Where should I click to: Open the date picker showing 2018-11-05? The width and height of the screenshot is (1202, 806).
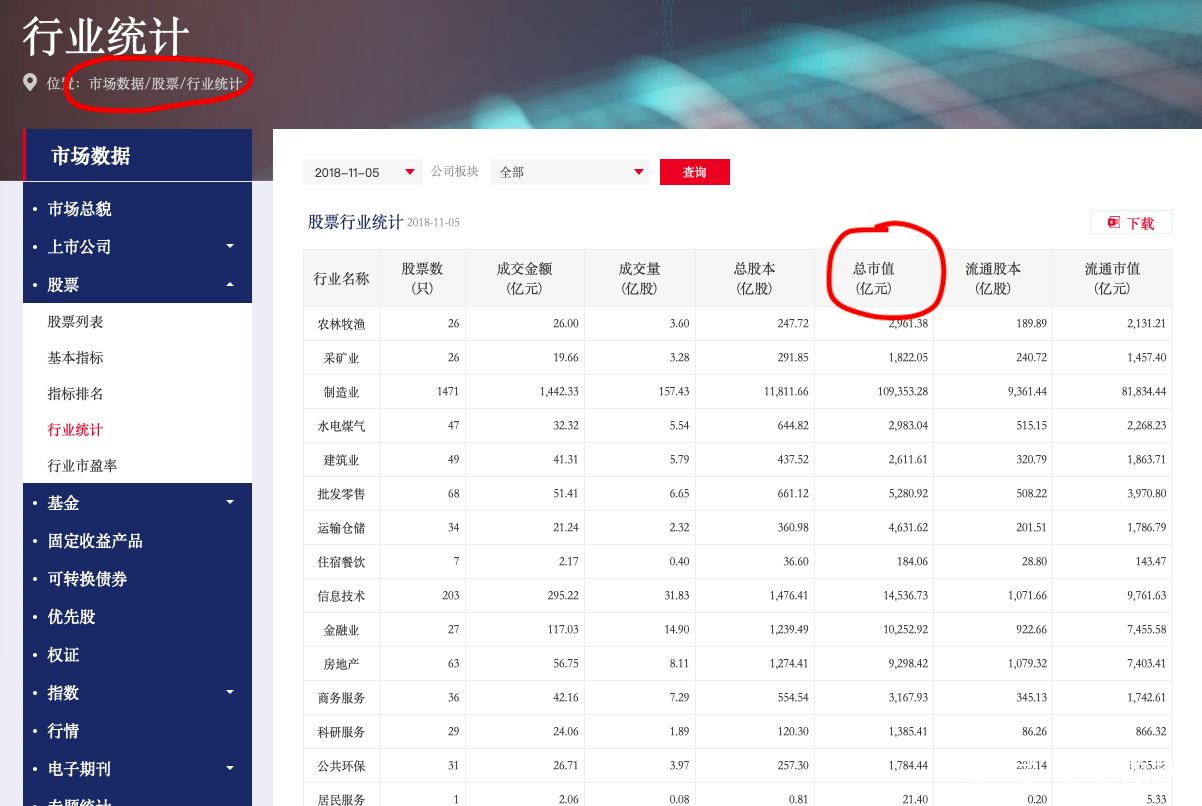point(362,172)
